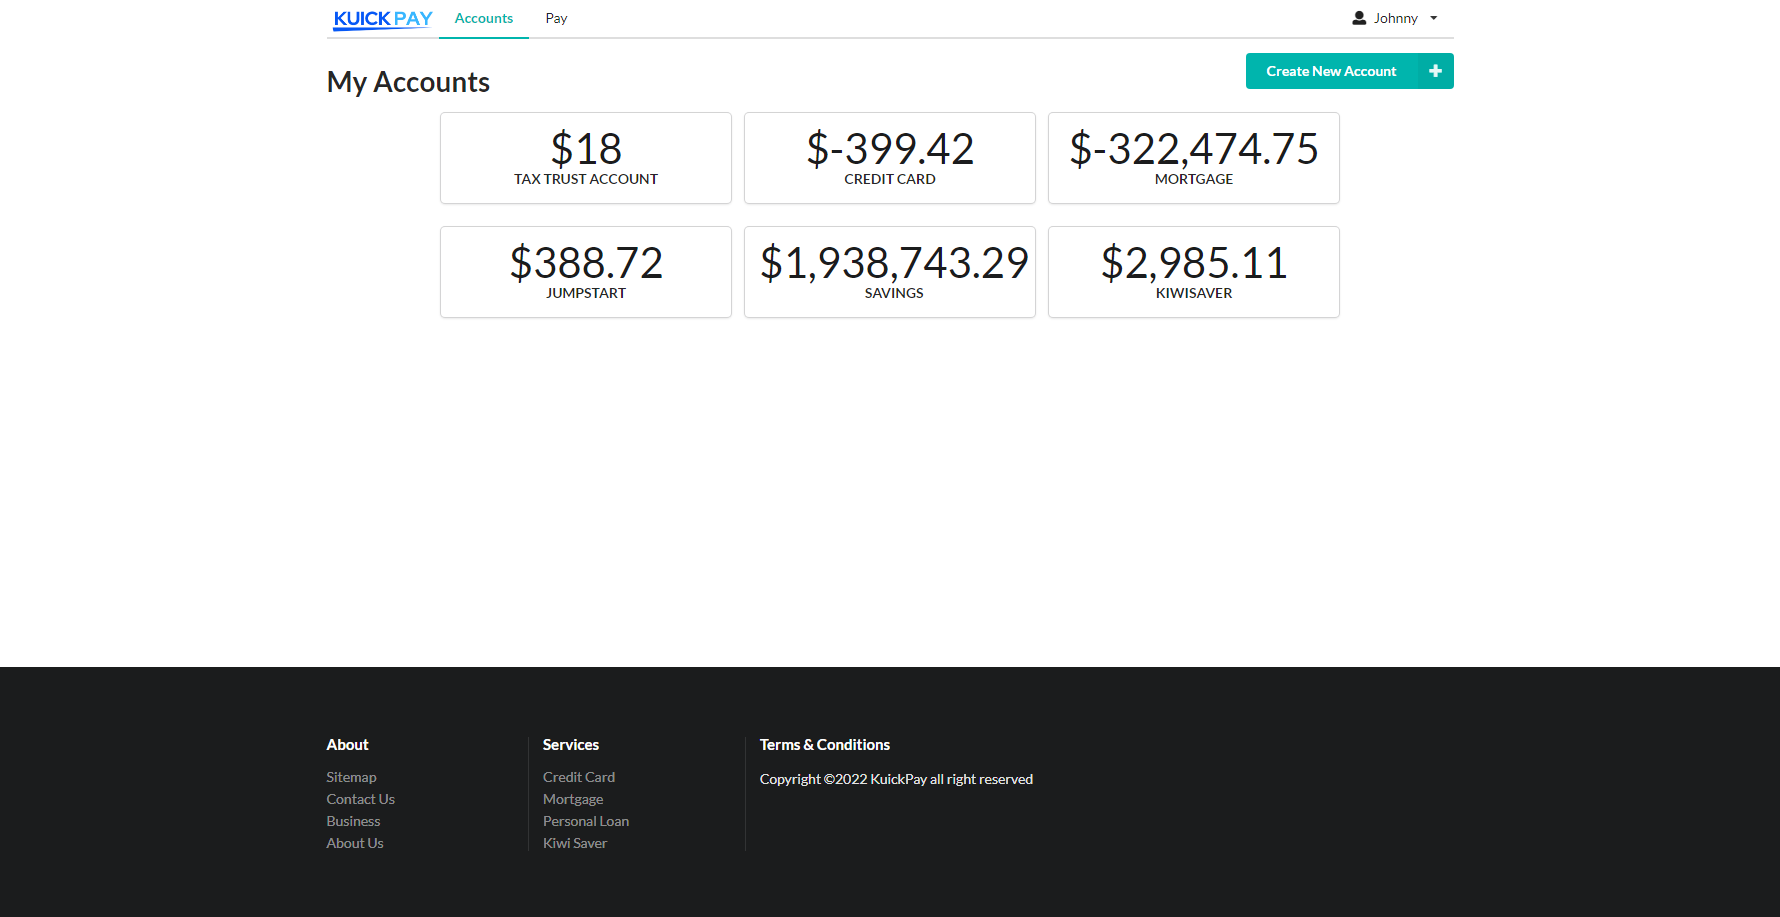Open the Tax Trust Account card
The height and width of the screenshot is (917, 1780).
click(586, 158)
